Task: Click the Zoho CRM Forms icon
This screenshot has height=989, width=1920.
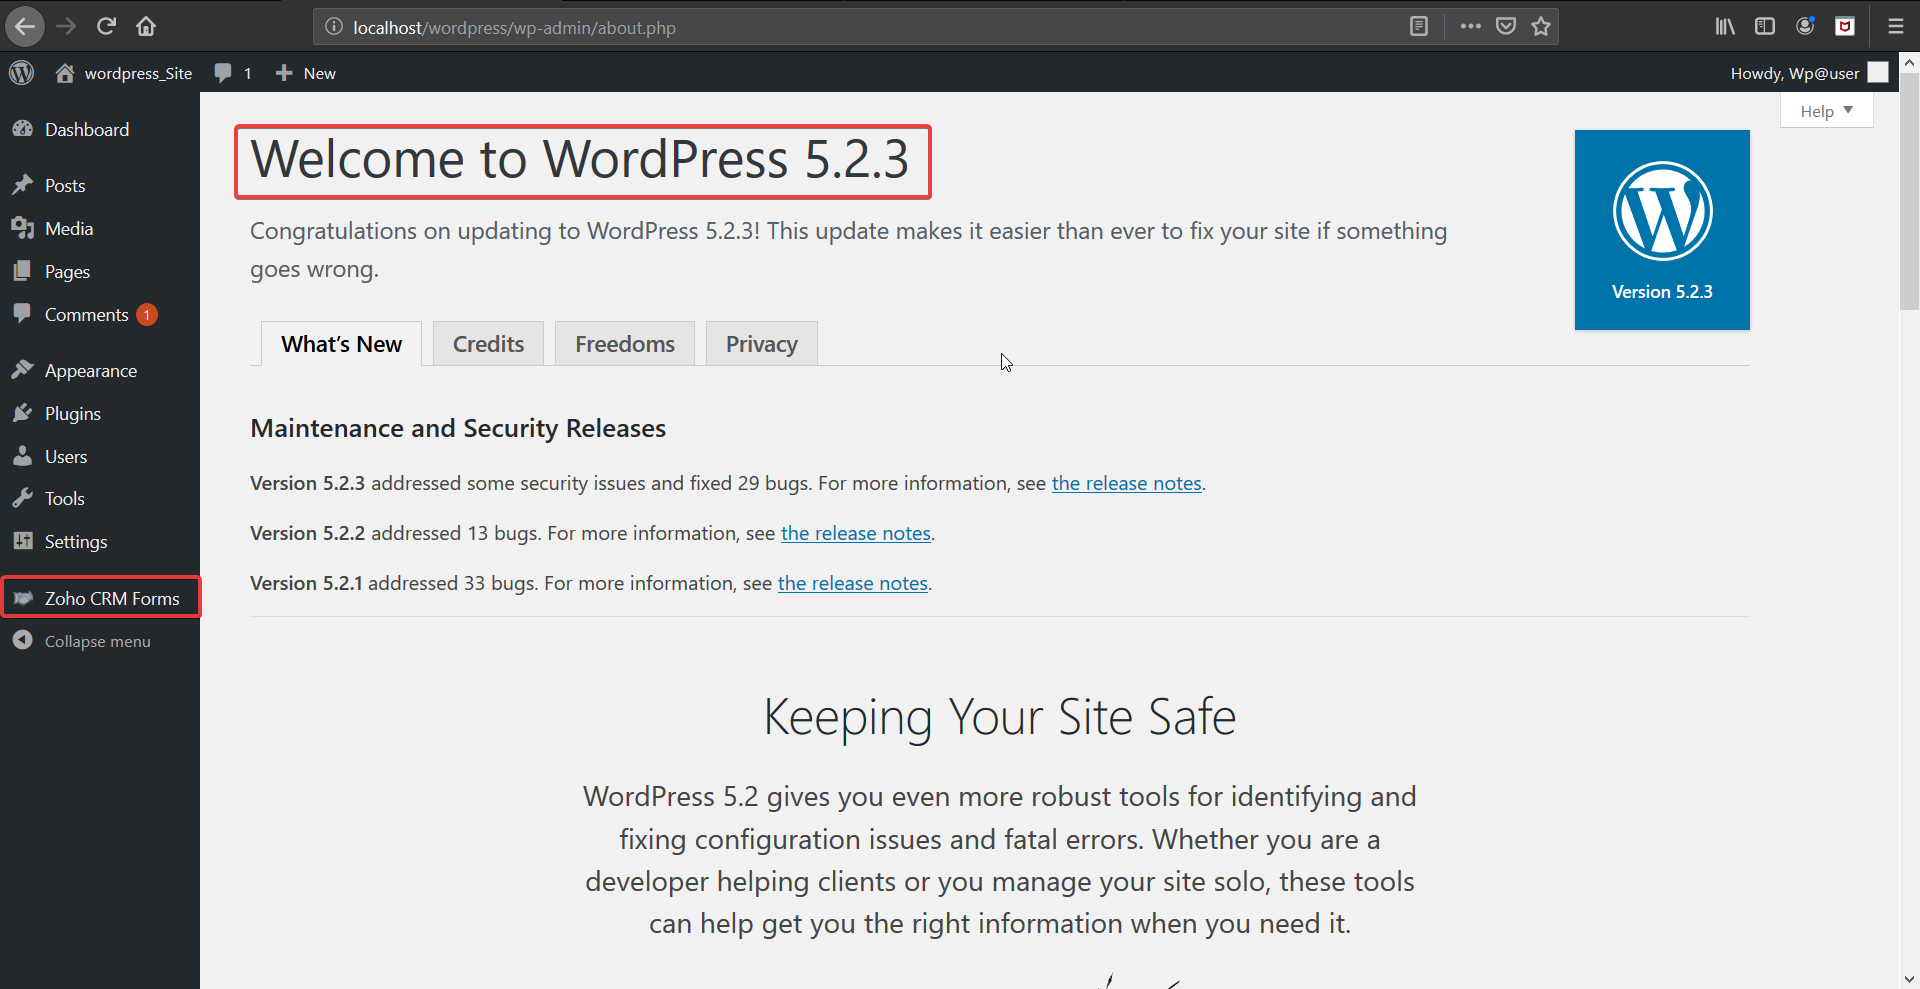Action: [22, 598]
